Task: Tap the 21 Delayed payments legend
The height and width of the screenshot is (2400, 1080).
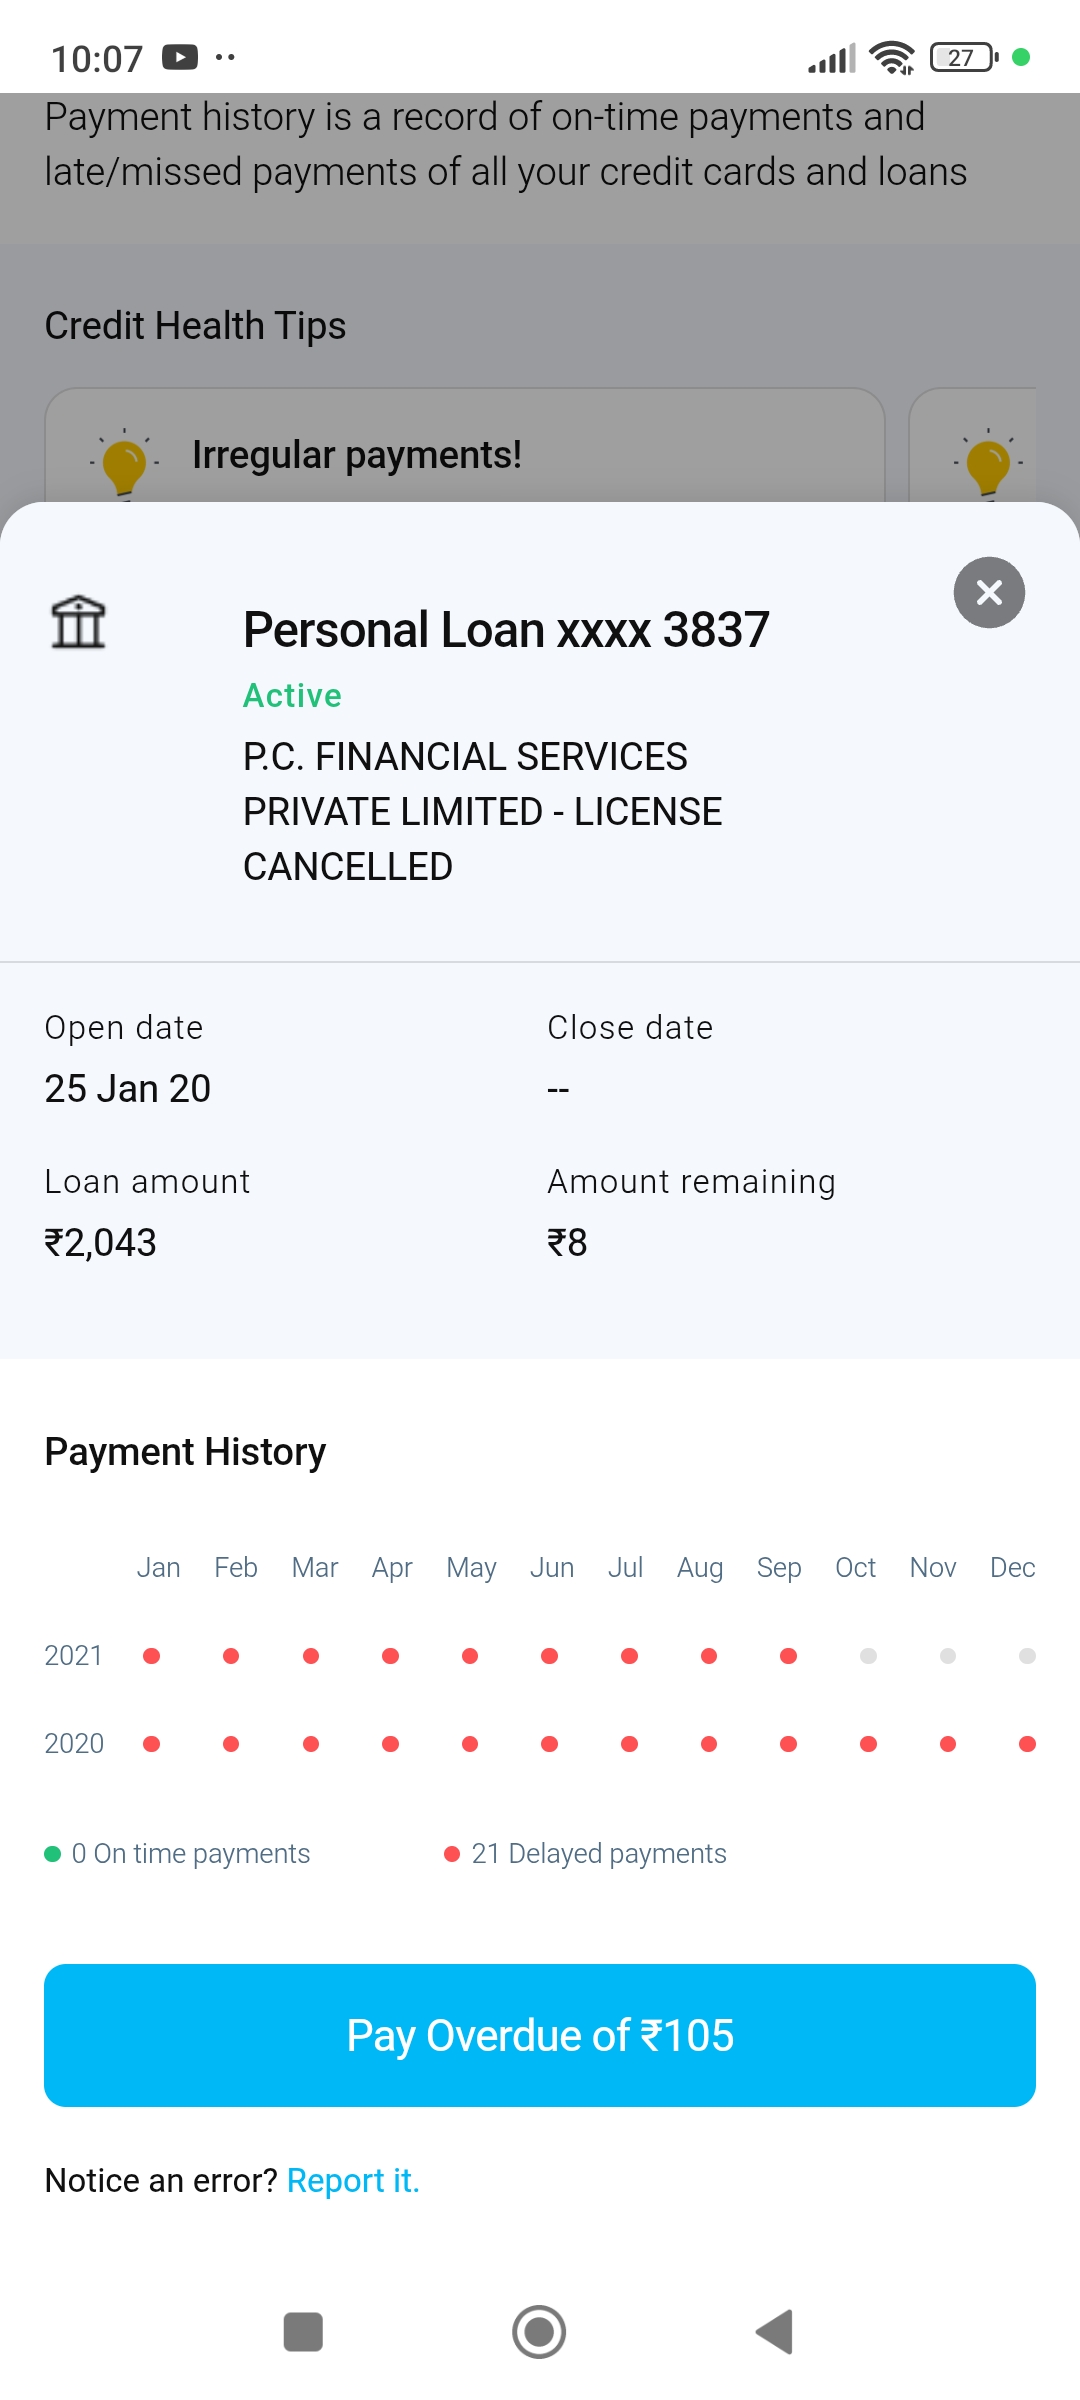Action: tap(597, 1854)
